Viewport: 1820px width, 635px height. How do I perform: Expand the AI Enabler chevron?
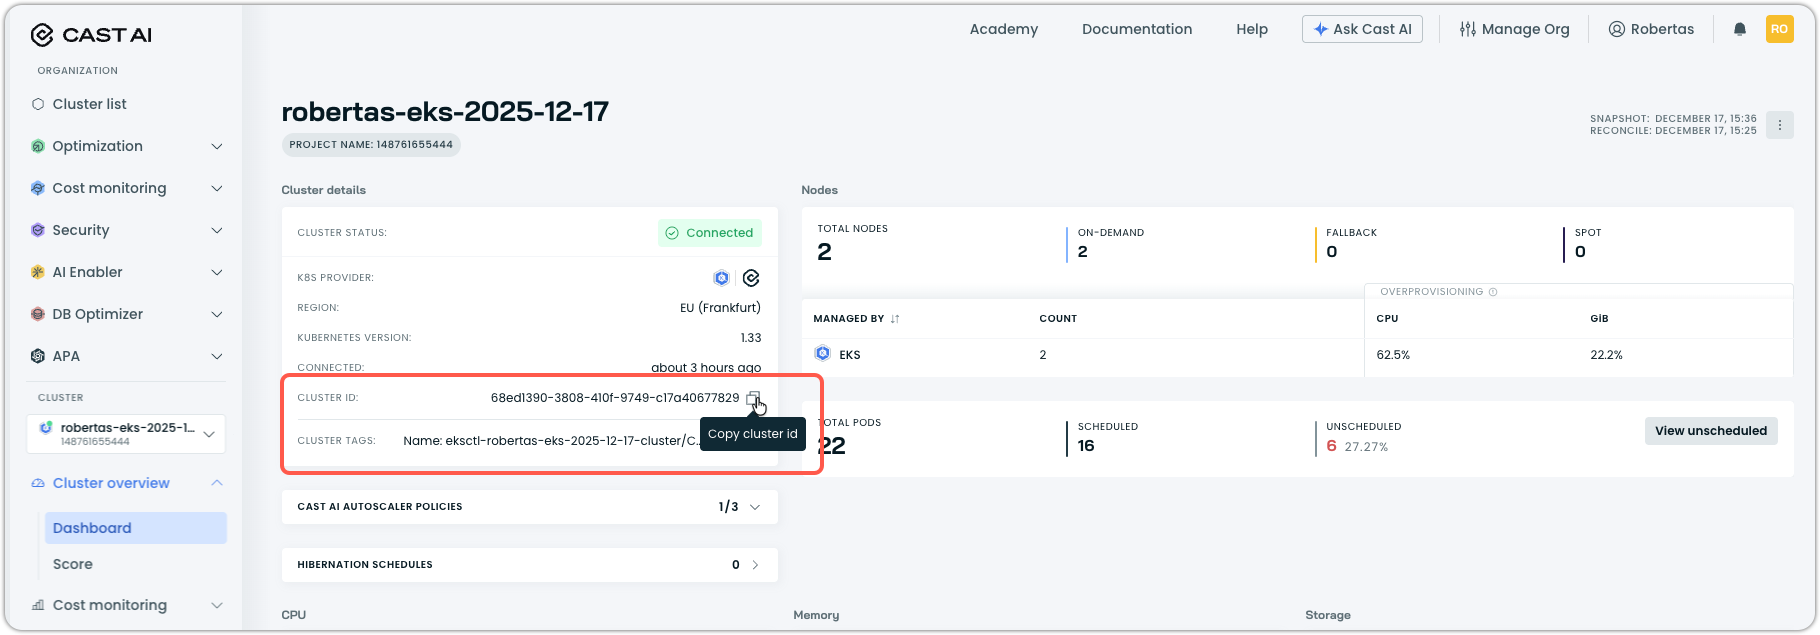pyautogui.click(x=217, y=272)
